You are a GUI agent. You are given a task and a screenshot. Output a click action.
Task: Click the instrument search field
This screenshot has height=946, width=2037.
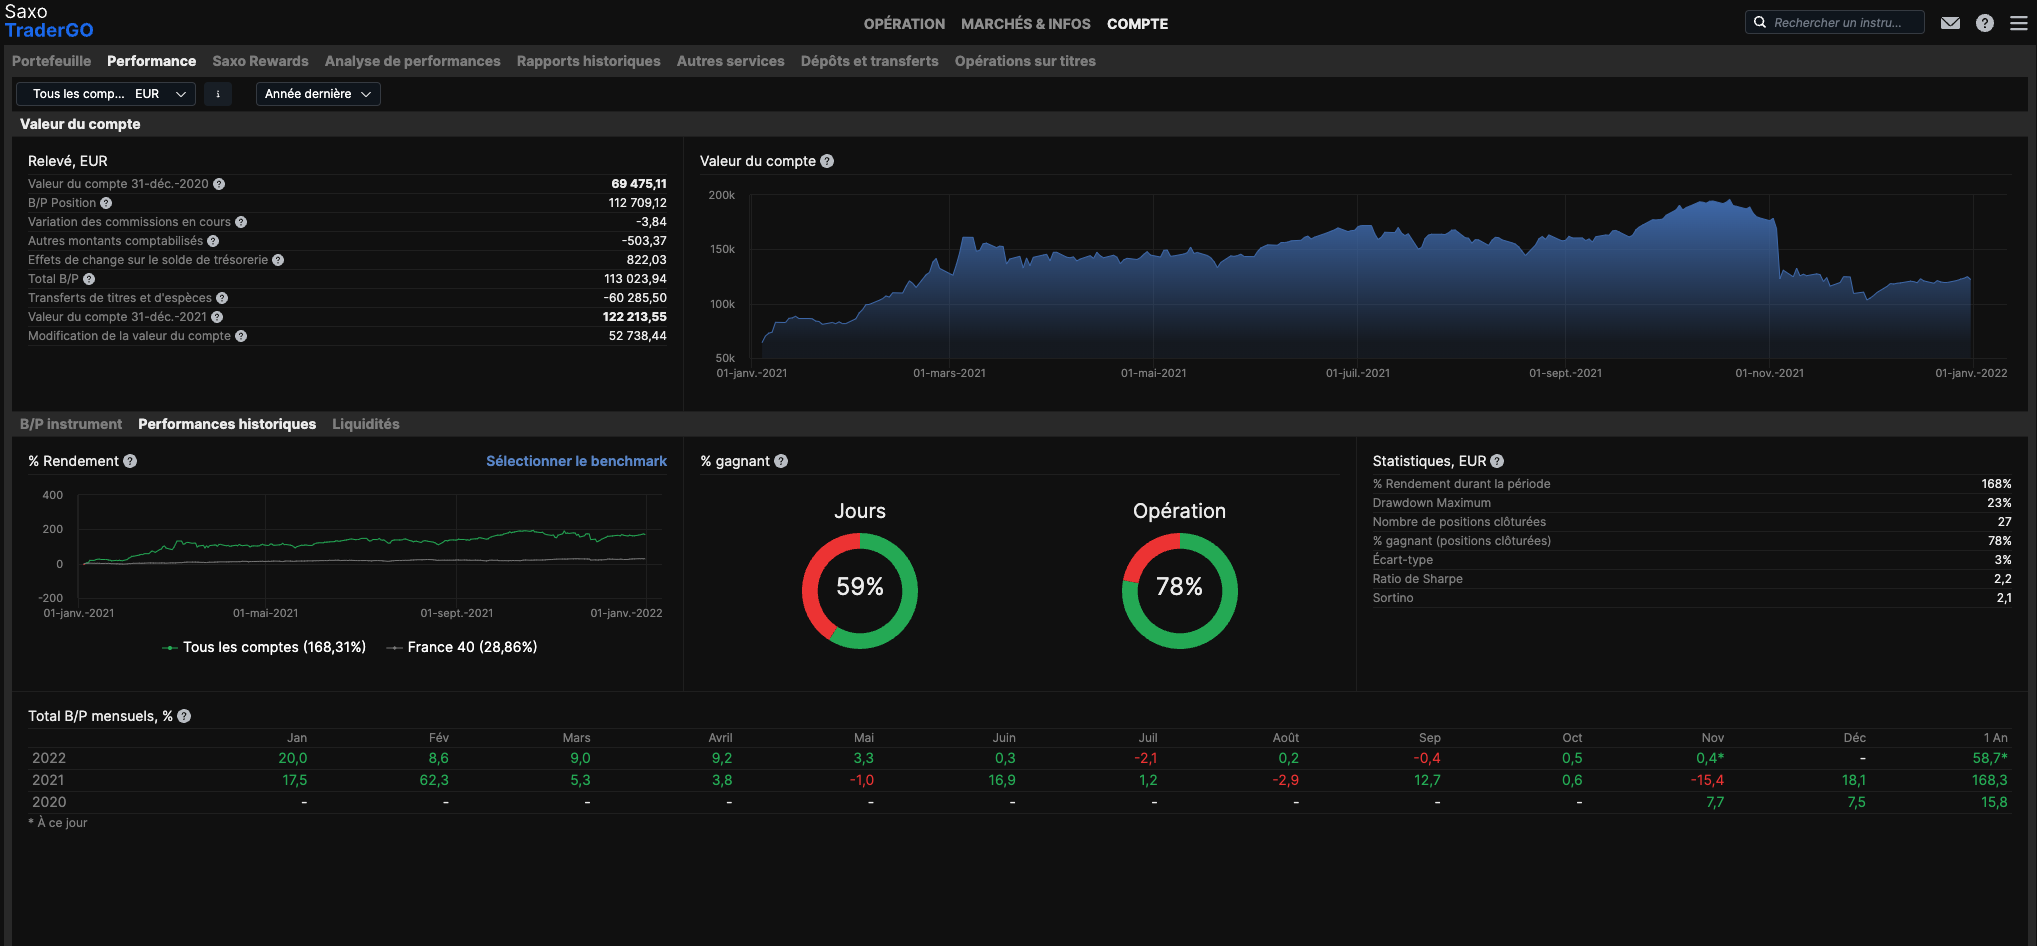pyautogui.click(x=1840, y=23)
